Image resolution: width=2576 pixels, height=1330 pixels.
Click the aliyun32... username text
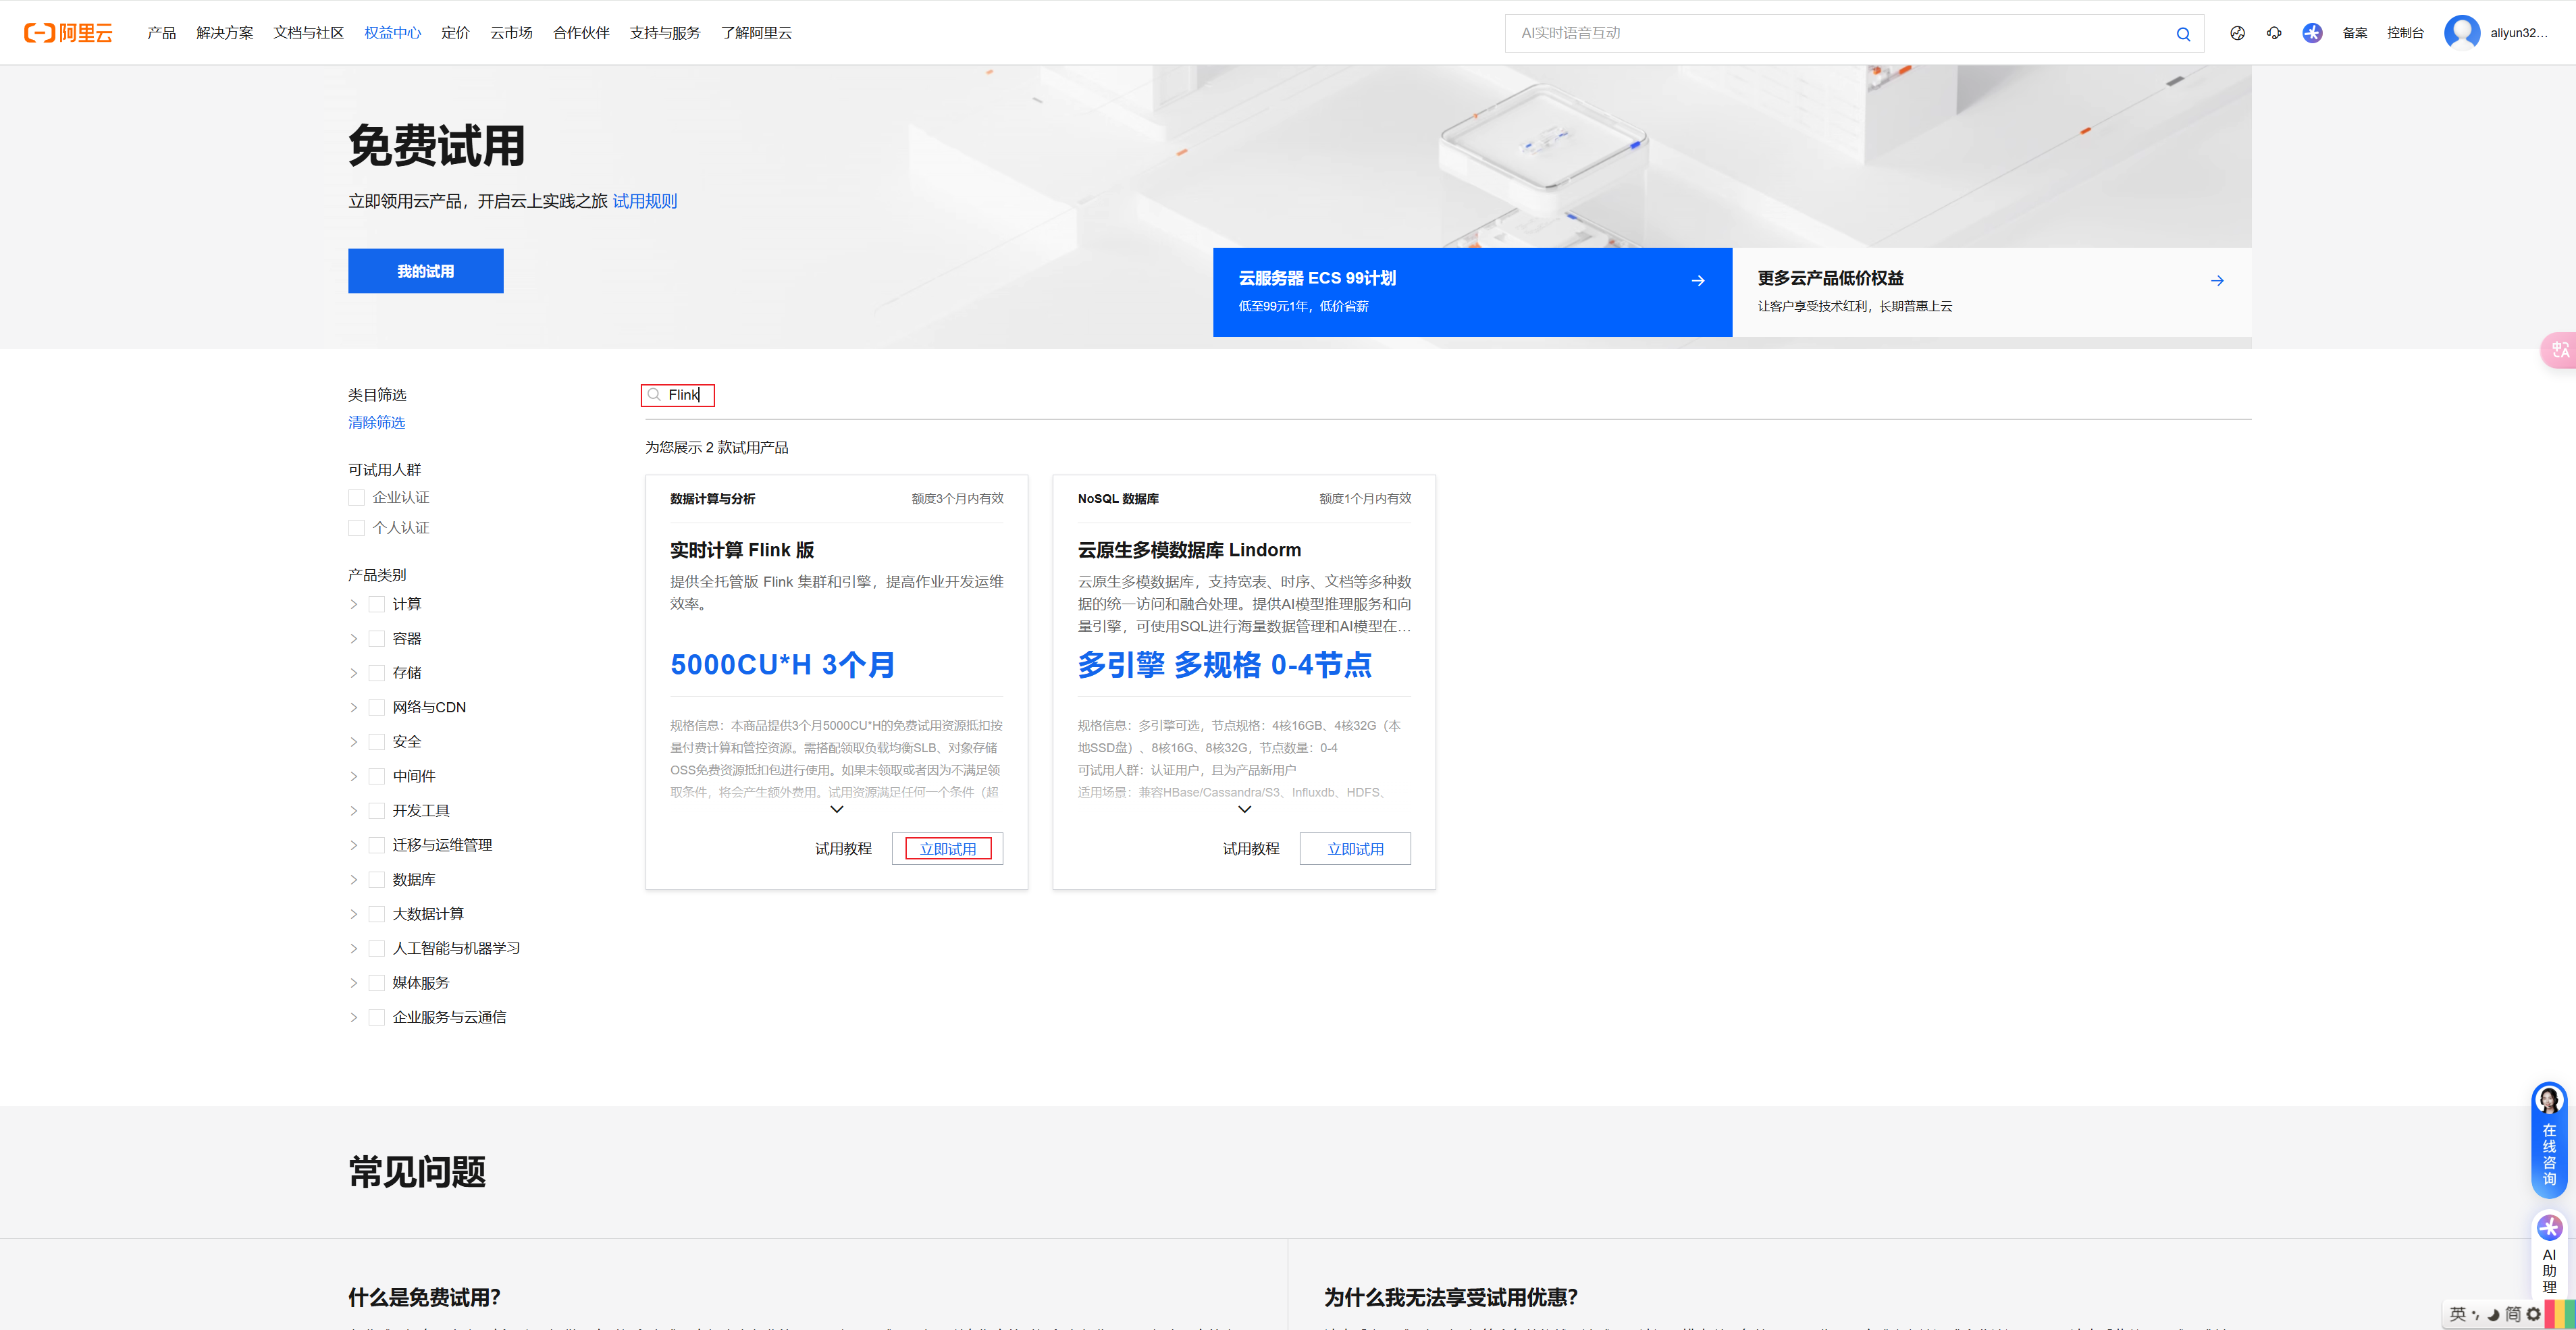click(x=2518, y=33)
